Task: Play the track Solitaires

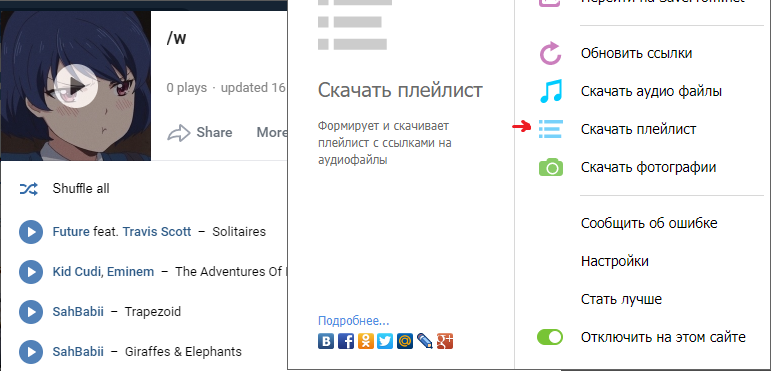Action: (31, 232)
